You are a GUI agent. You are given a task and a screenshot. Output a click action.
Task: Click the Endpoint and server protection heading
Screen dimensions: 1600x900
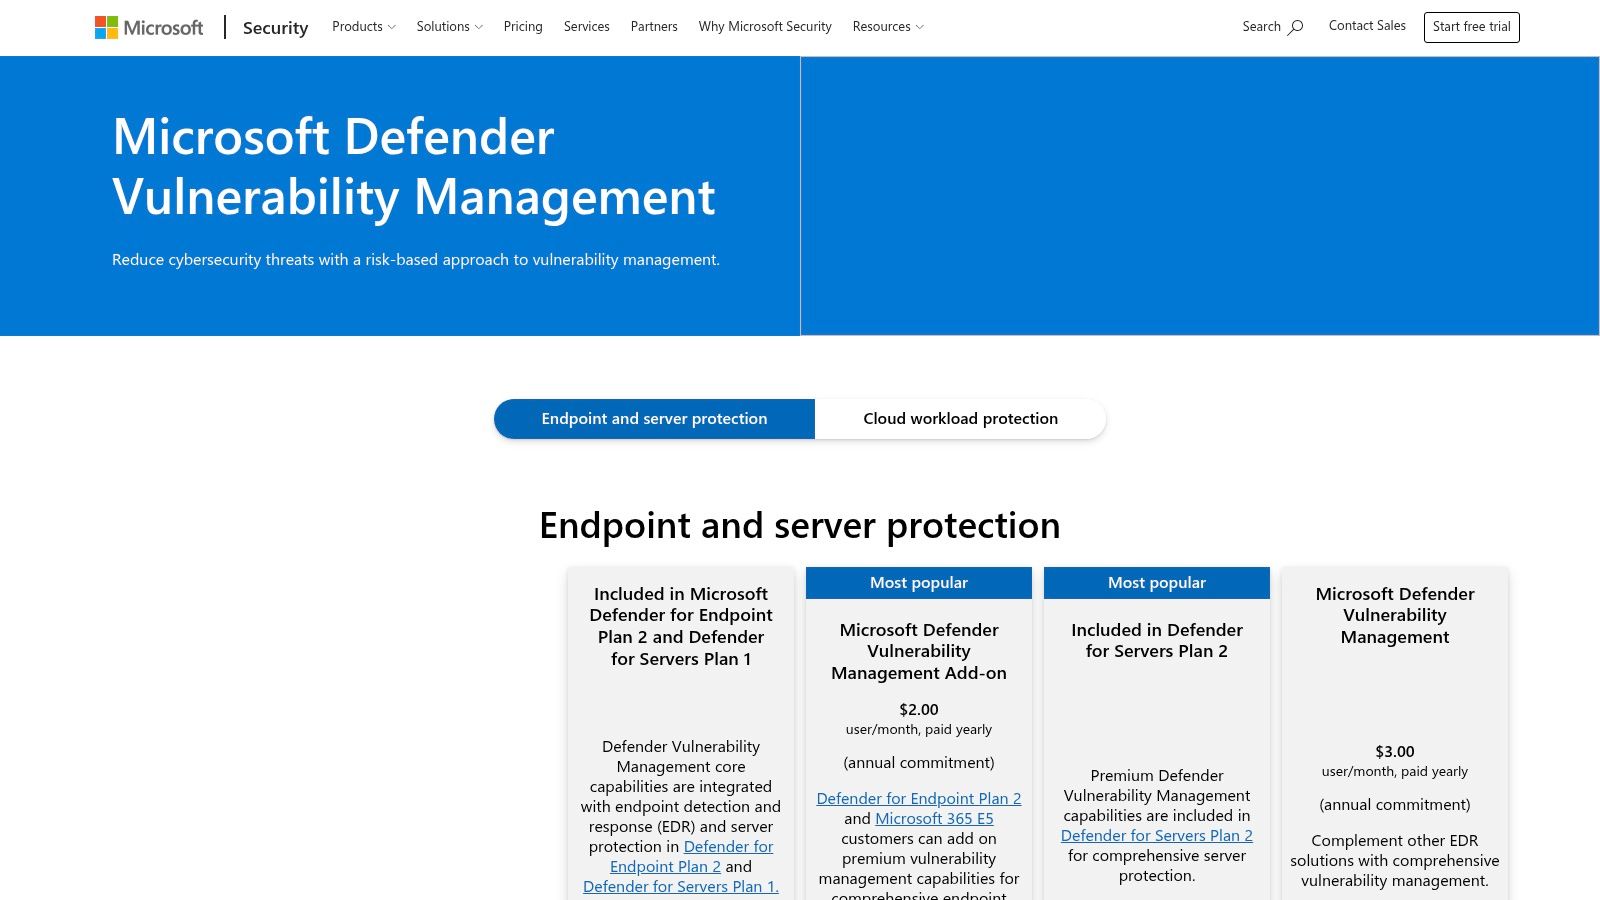click(800, 526)
